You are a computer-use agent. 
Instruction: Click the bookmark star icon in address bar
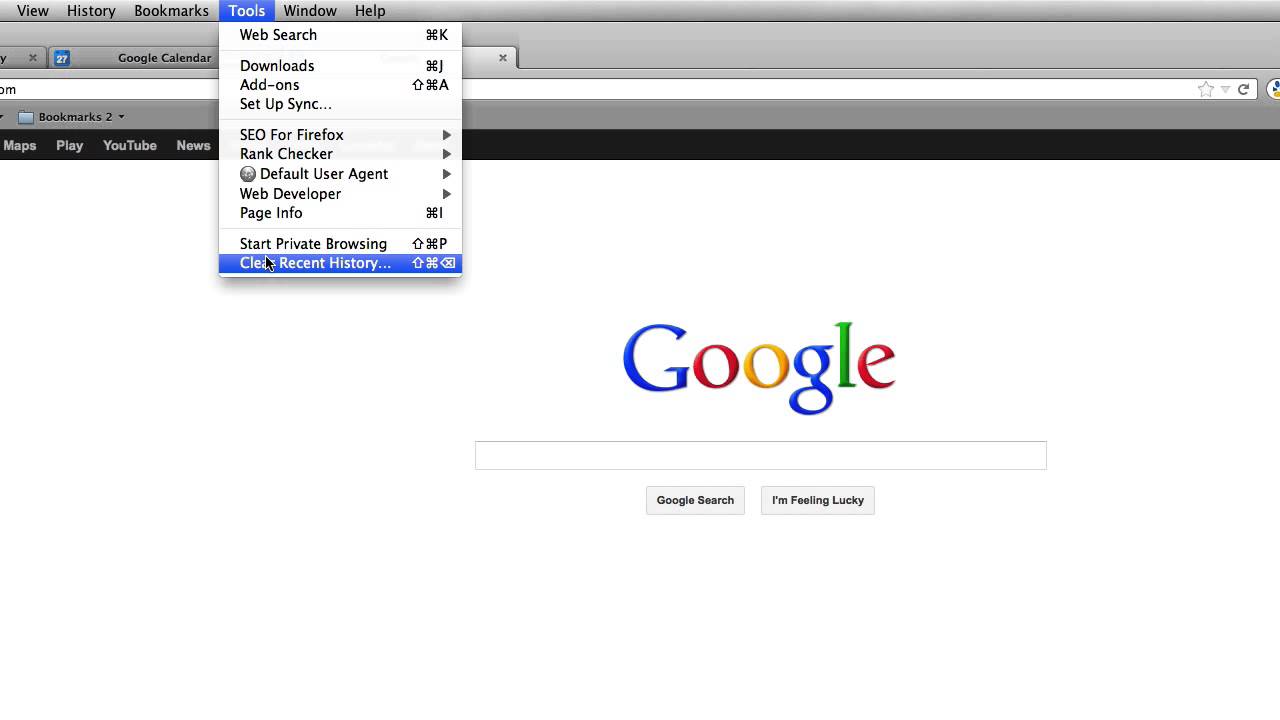click(1206, 89)
